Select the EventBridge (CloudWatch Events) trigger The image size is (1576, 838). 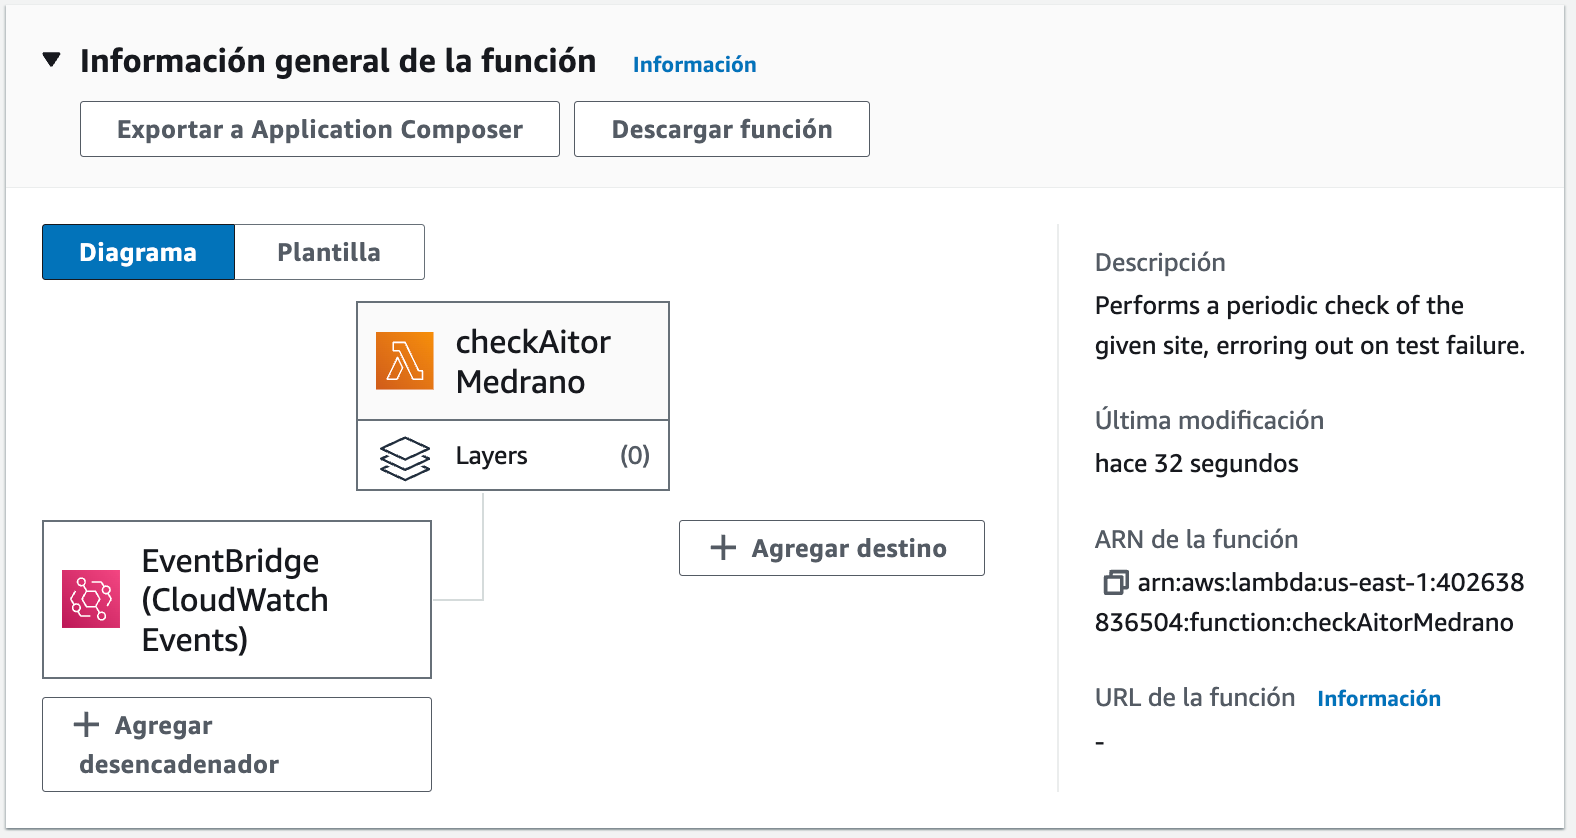pos(237,599)
